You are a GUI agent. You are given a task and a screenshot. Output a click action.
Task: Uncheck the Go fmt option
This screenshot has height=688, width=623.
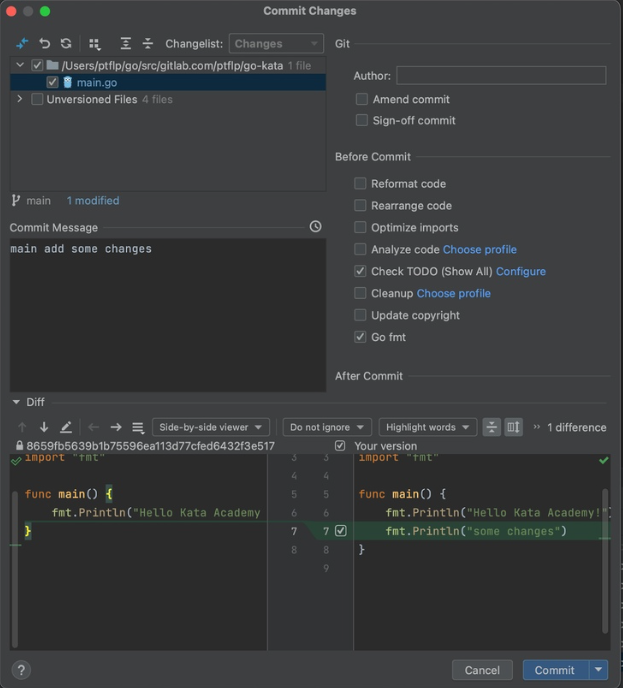coord(361,338)
